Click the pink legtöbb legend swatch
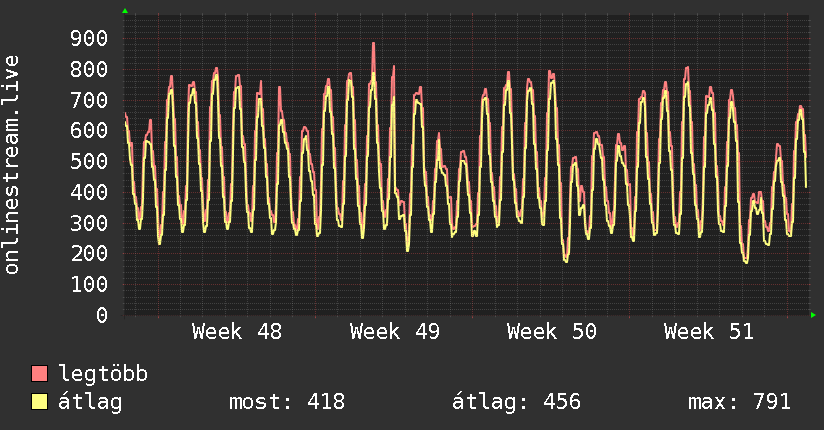Viewport: 824px width, 430px height. click(x=39, y=373)
